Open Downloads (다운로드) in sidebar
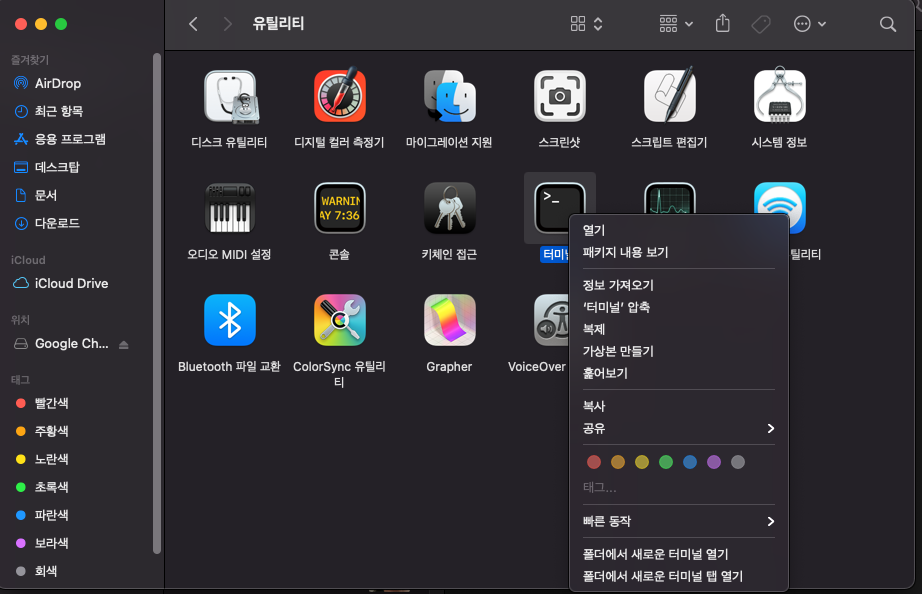This screenshot has height=594, width=922. tap(46, 223)
